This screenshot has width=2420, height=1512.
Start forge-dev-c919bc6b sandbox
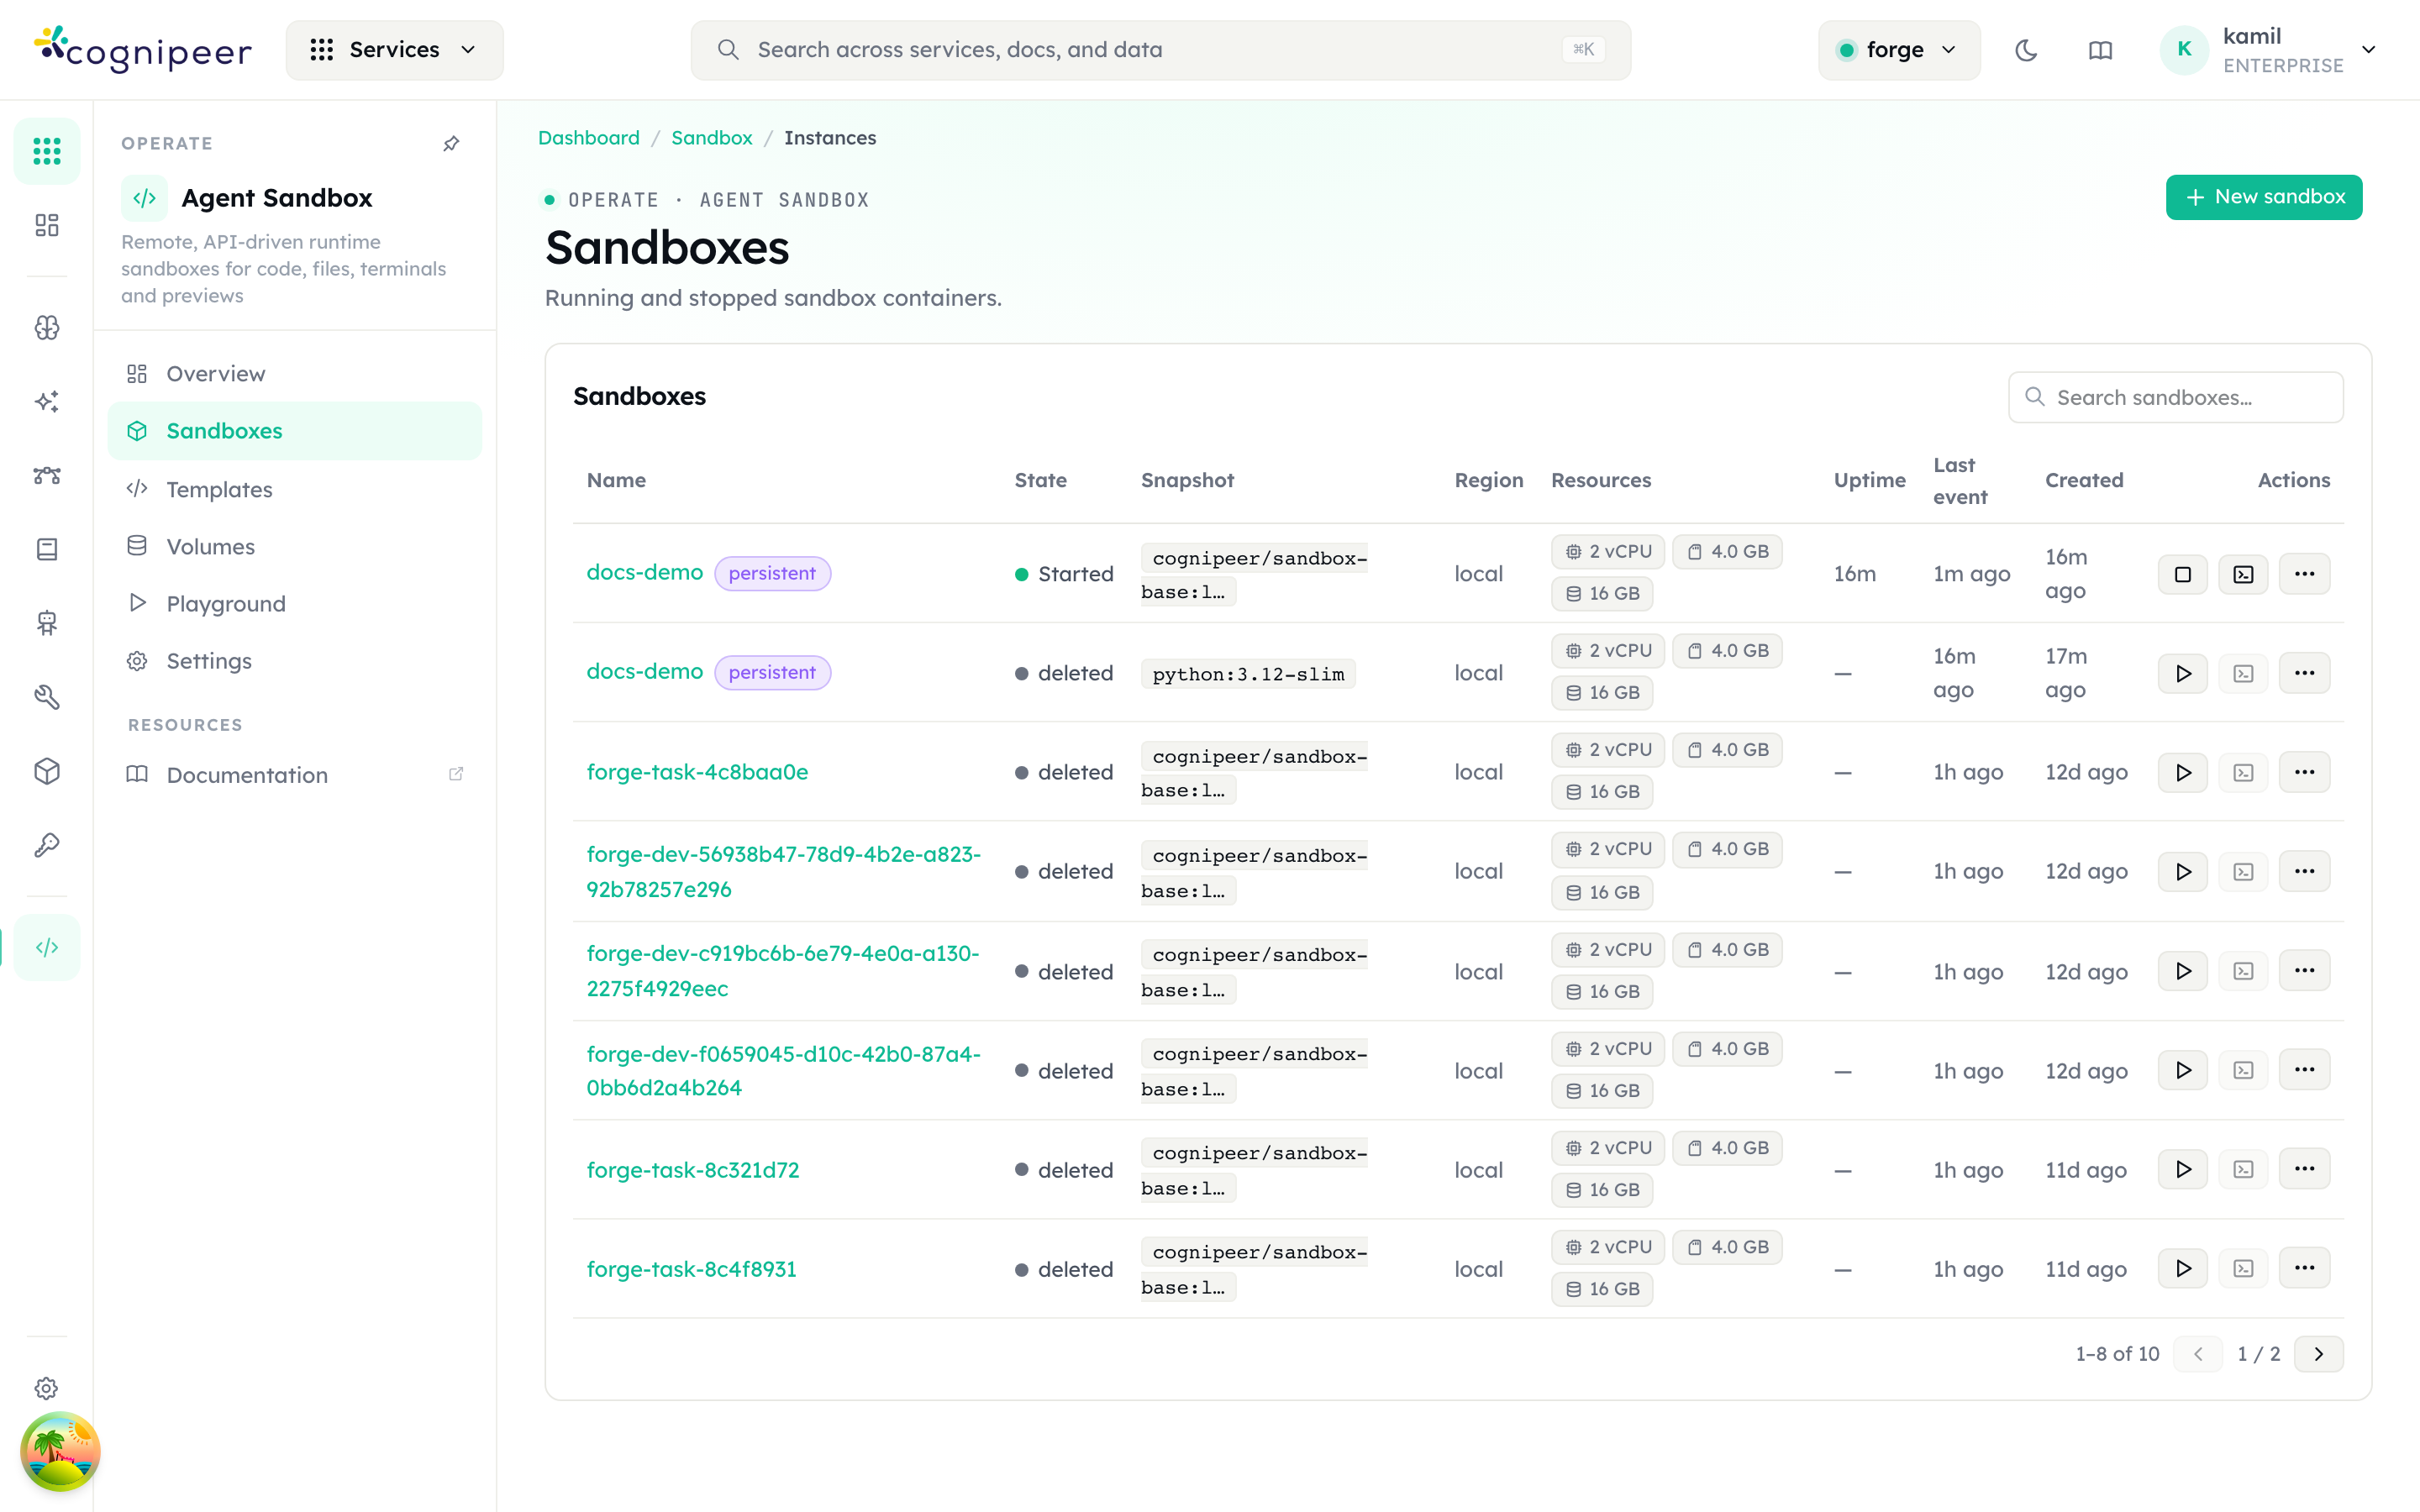[x=2183, y=971]
